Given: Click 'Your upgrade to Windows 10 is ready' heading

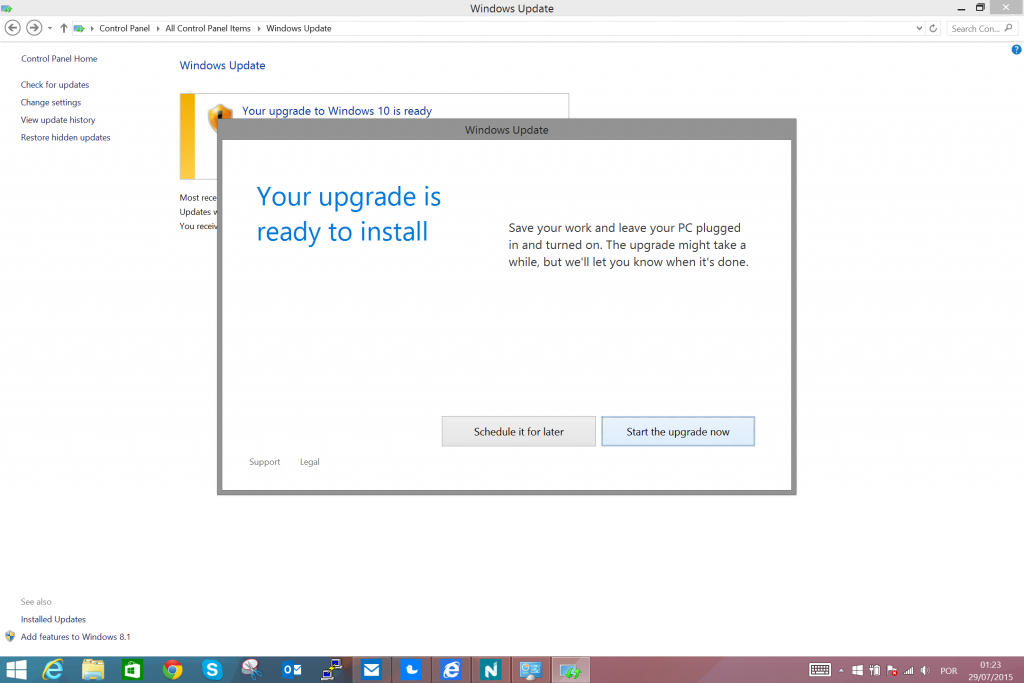Looking at the screenshot, I should pyautogui.click(x=337, y=111).
